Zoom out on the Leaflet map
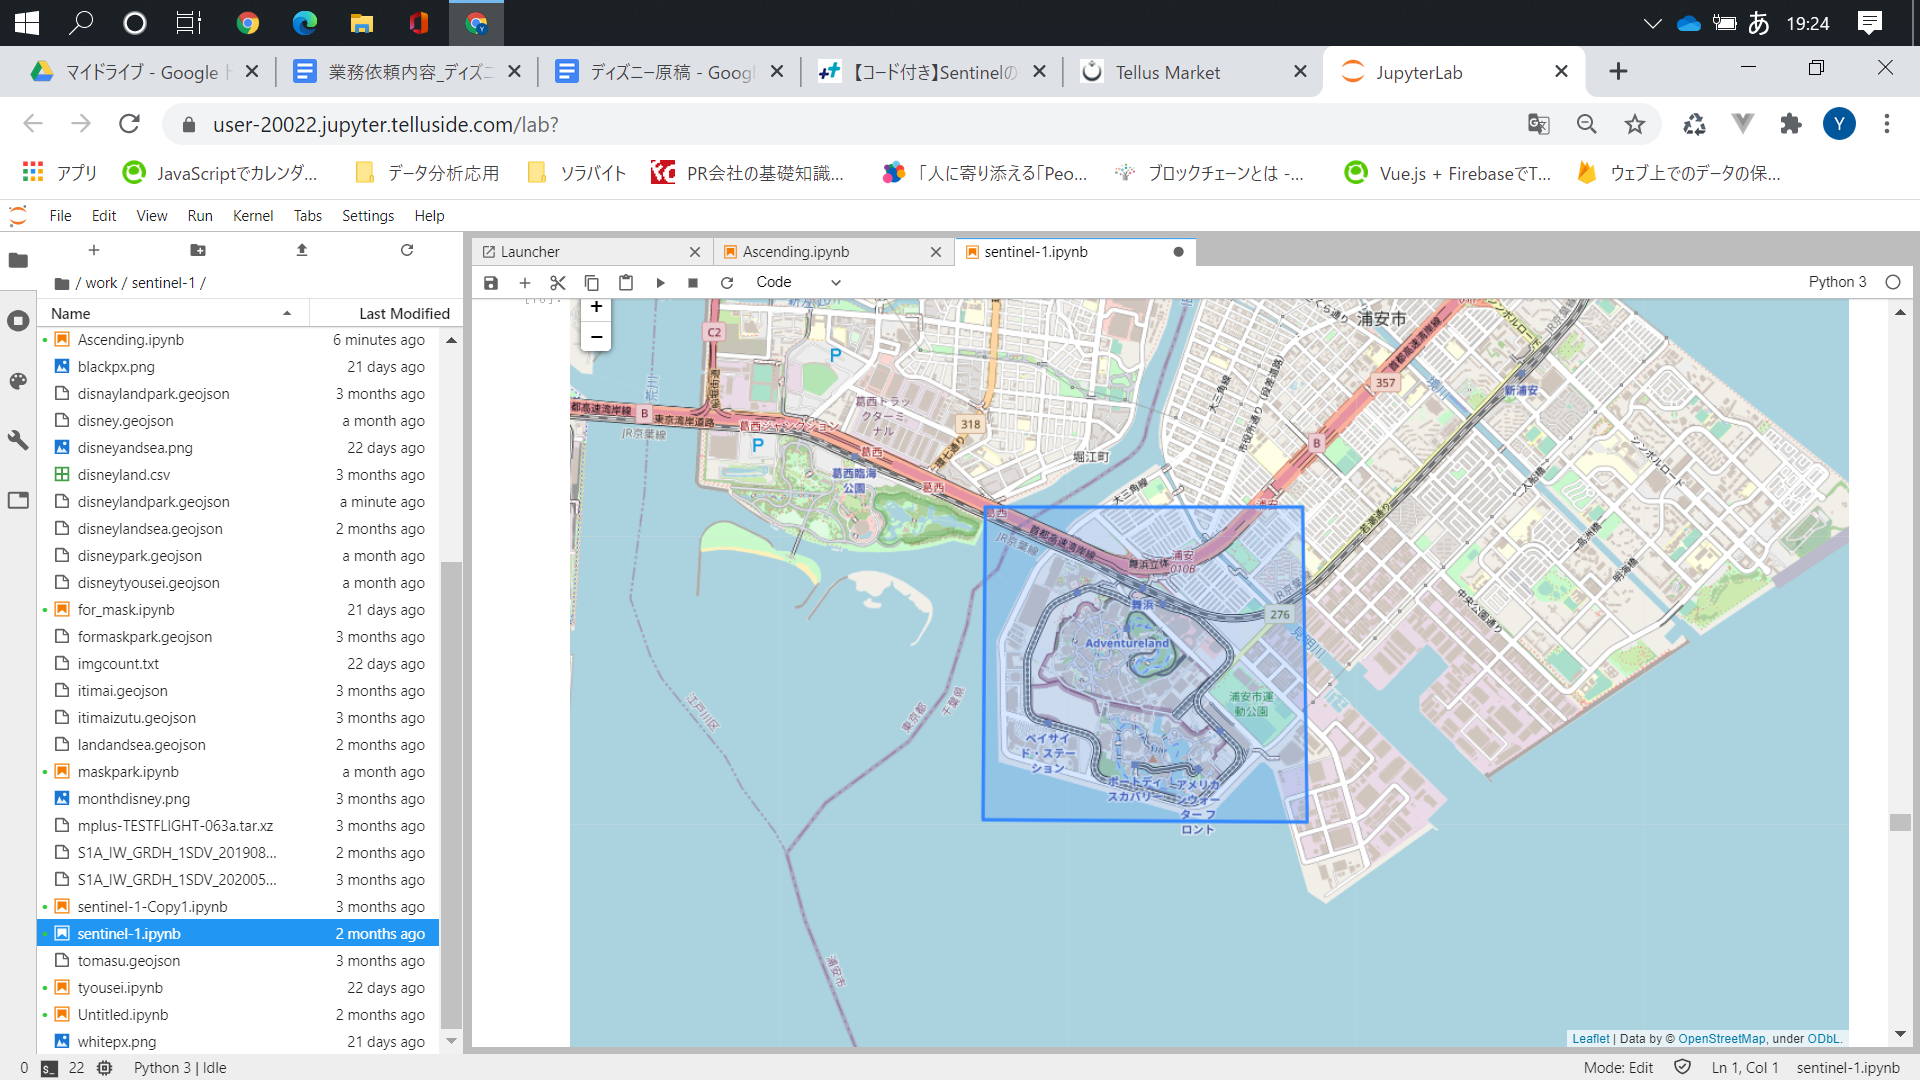 click(x=596, y=337)
